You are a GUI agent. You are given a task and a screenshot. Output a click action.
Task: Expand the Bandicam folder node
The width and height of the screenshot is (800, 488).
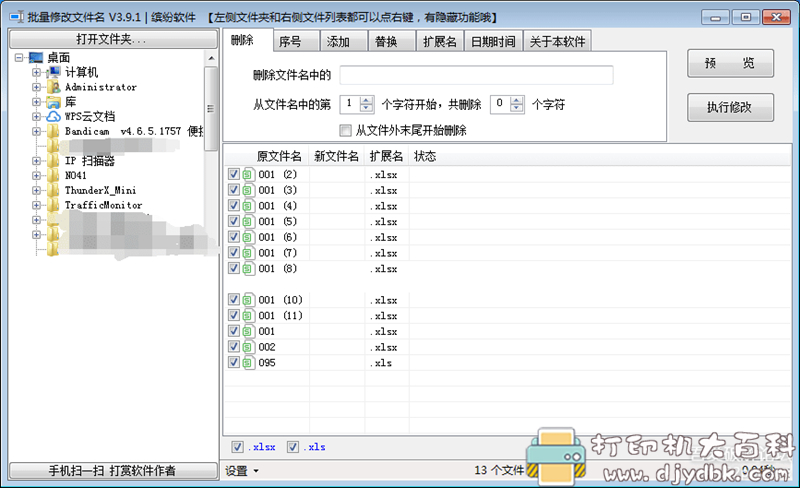click(x=36, y=131)
